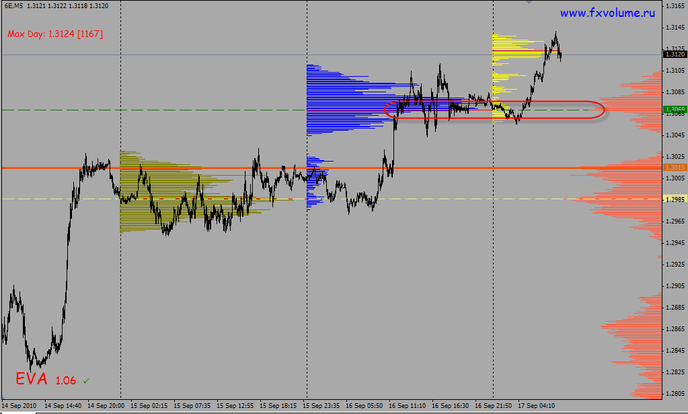Click price axis value 1.3105
Viewport: 688px width, 414px height.
pyautogui.click(x=675, y=71)
